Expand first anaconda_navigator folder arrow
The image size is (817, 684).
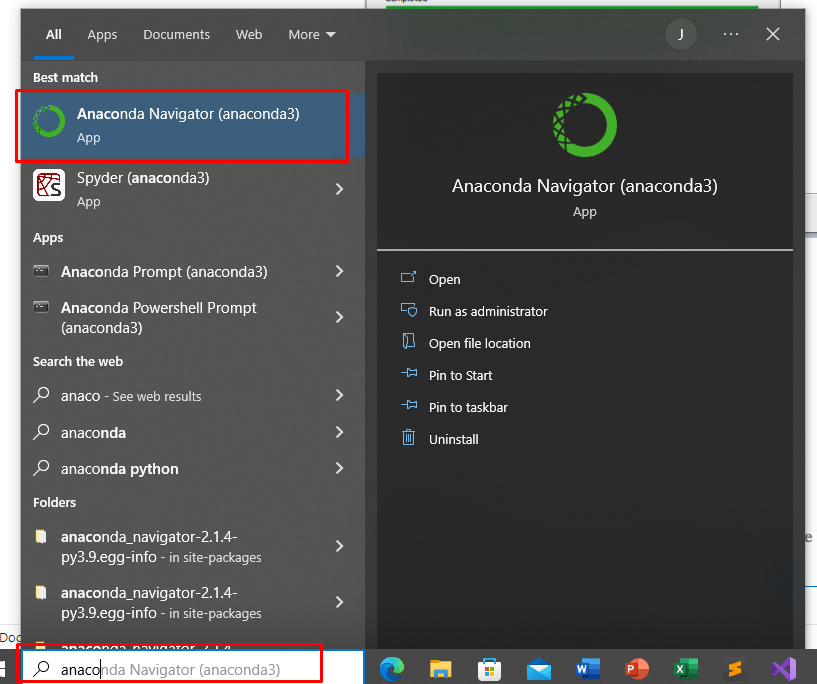tap(339, 546)
